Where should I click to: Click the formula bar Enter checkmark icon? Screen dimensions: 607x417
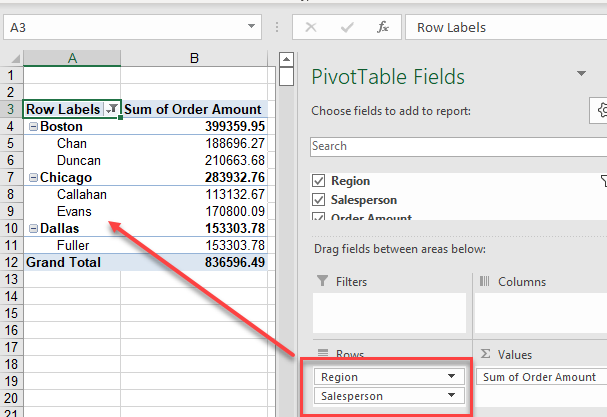coord(346,28)
